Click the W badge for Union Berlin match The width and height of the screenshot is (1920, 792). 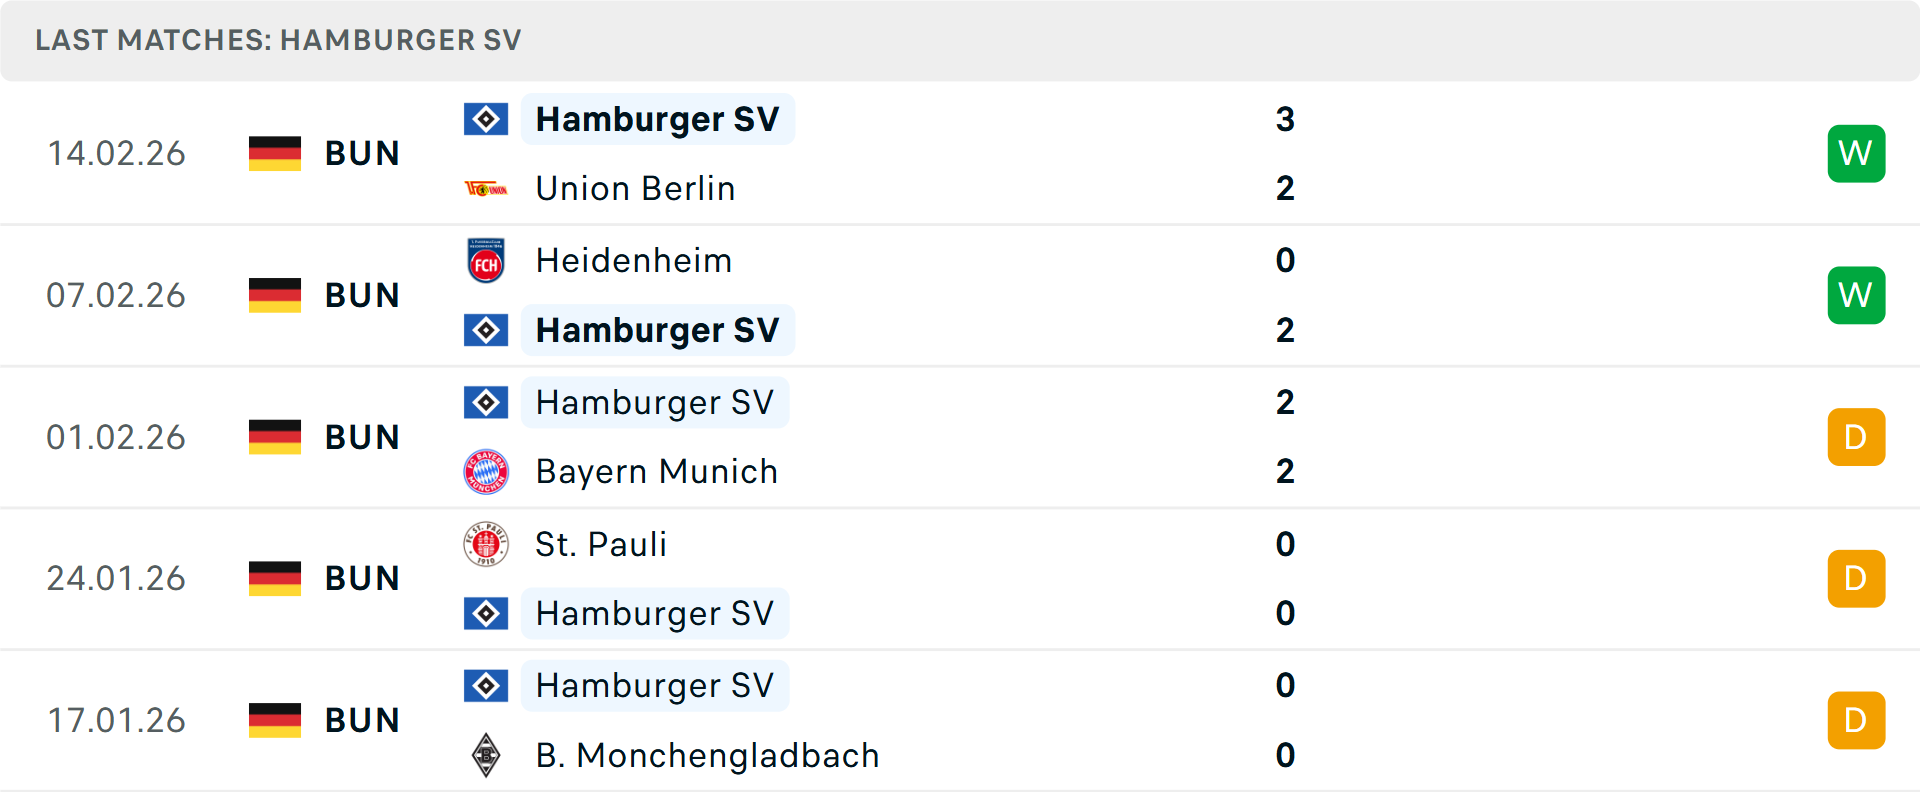tap(1856, 154)
